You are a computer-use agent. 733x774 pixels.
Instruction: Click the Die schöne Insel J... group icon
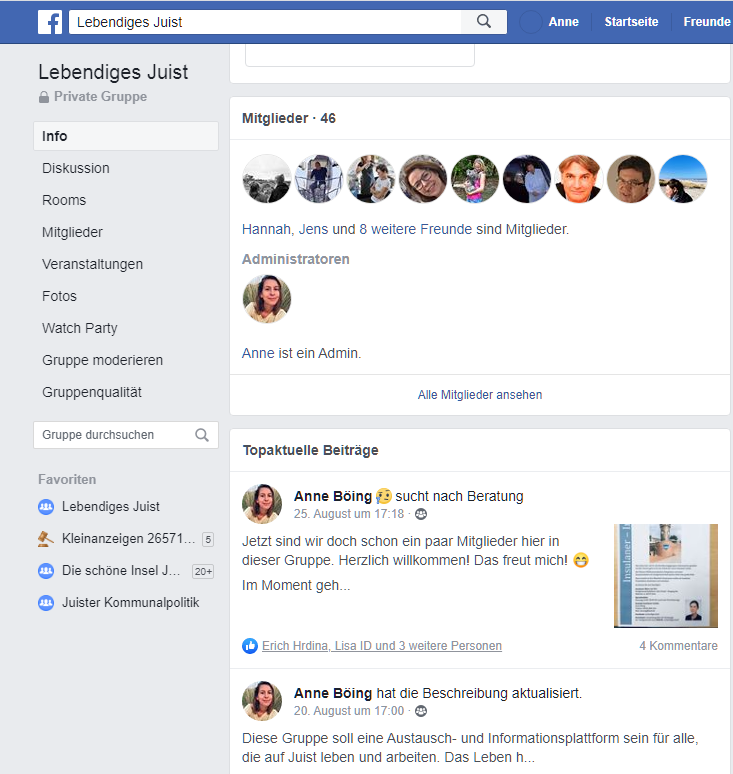coord(46,571)
